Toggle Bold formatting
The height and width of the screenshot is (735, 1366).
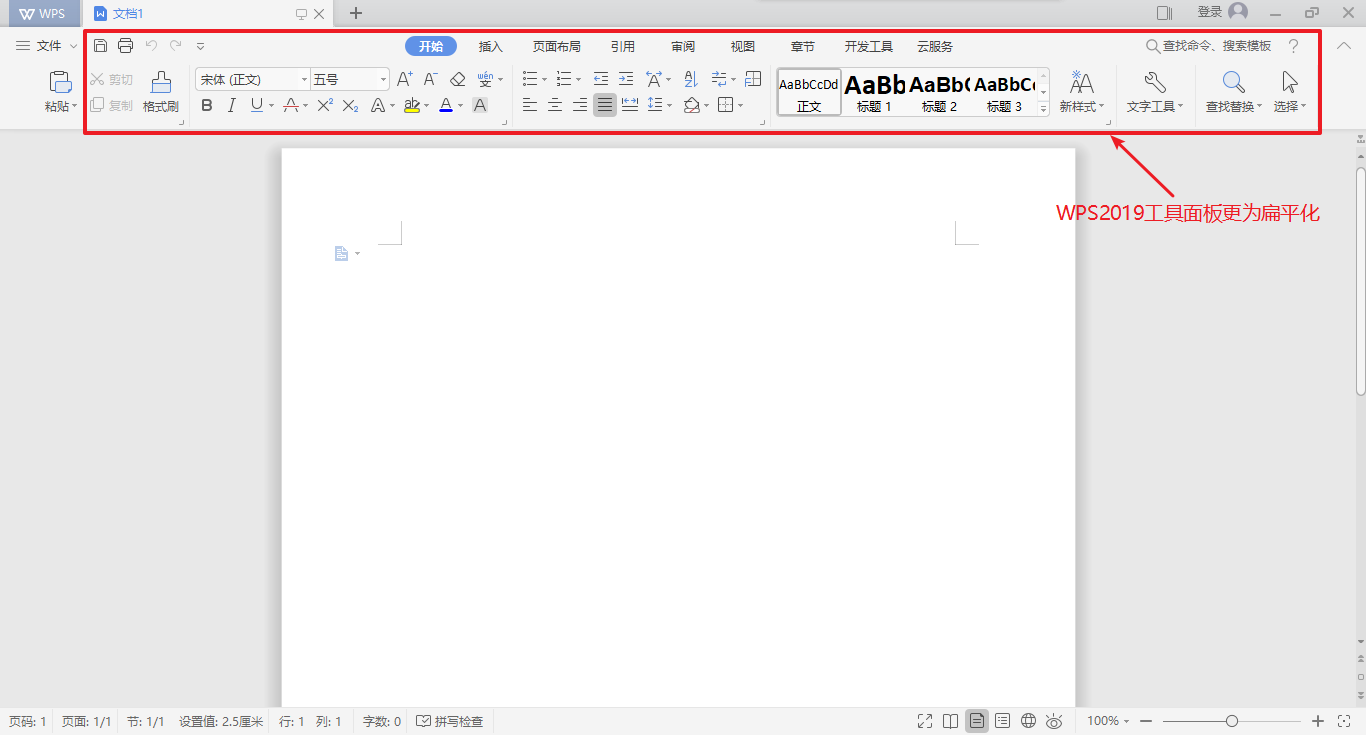pyautogui.click(x=207, y=105)
